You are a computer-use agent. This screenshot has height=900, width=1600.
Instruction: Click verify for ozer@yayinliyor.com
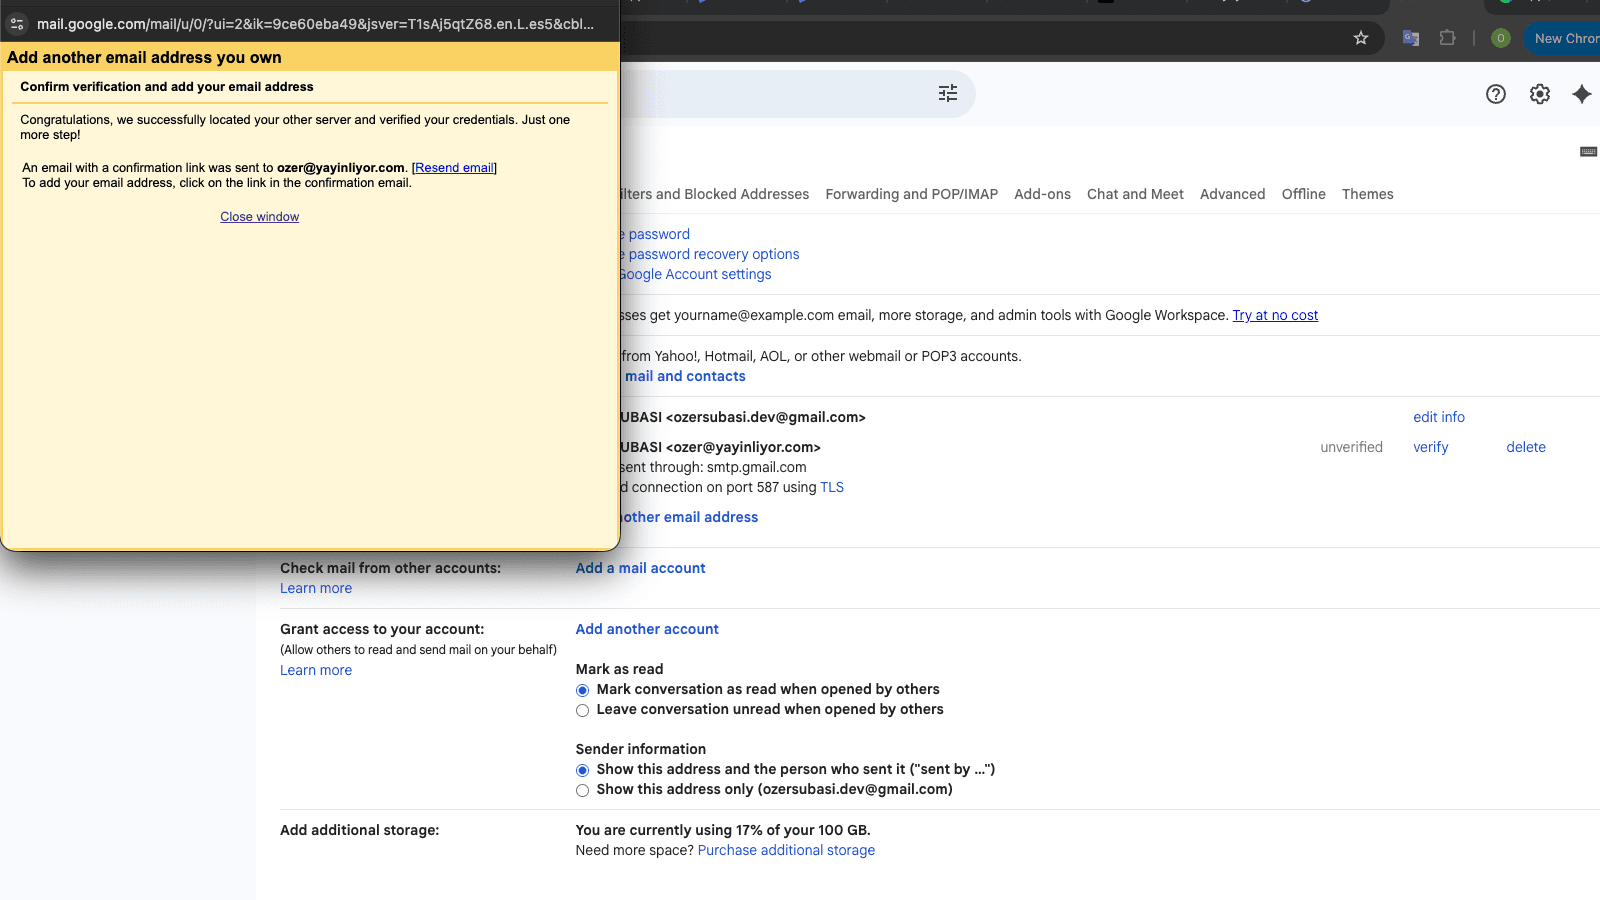point(1430,447)
